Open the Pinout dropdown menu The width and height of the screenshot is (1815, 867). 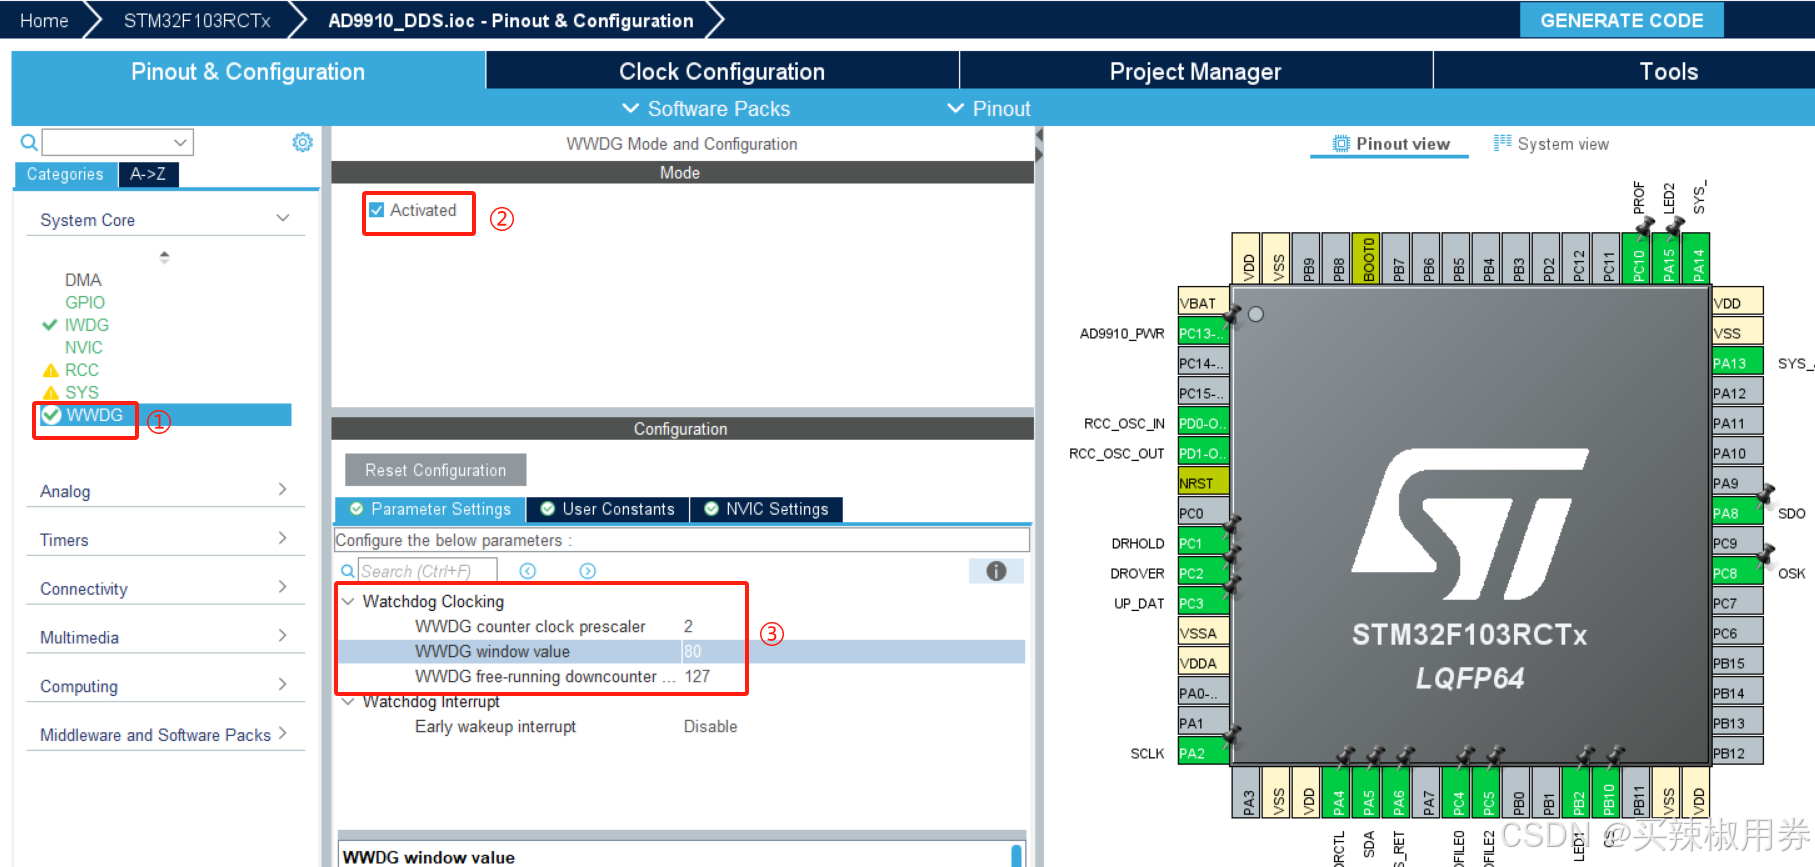tap(989, 108)
